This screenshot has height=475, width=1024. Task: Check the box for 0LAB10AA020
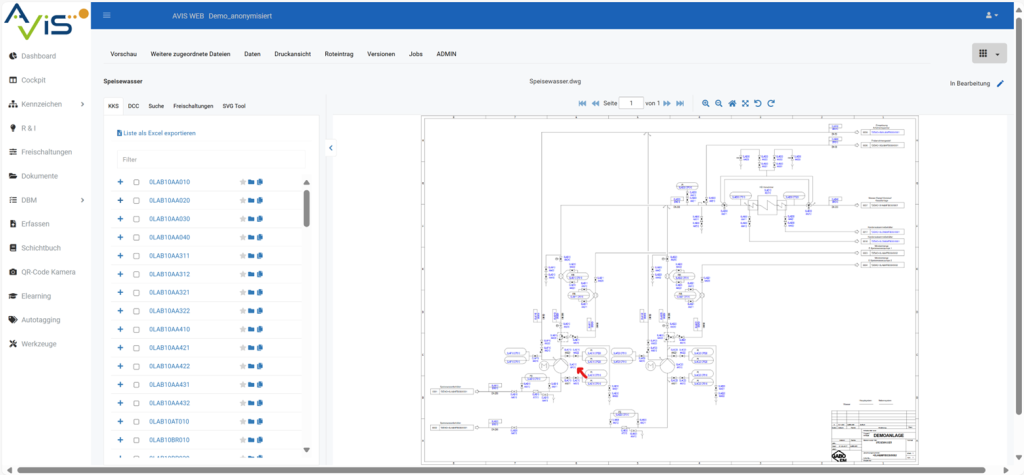(136, 201)
